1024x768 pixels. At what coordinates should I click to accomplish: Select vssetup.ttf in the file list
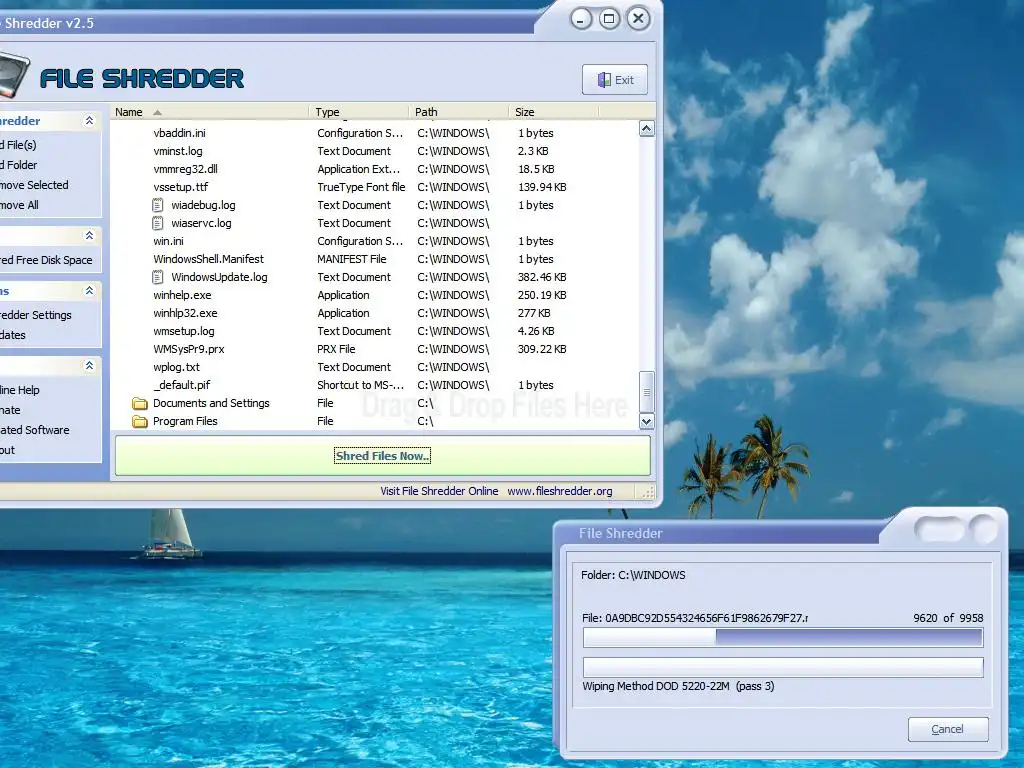[181, 187]
